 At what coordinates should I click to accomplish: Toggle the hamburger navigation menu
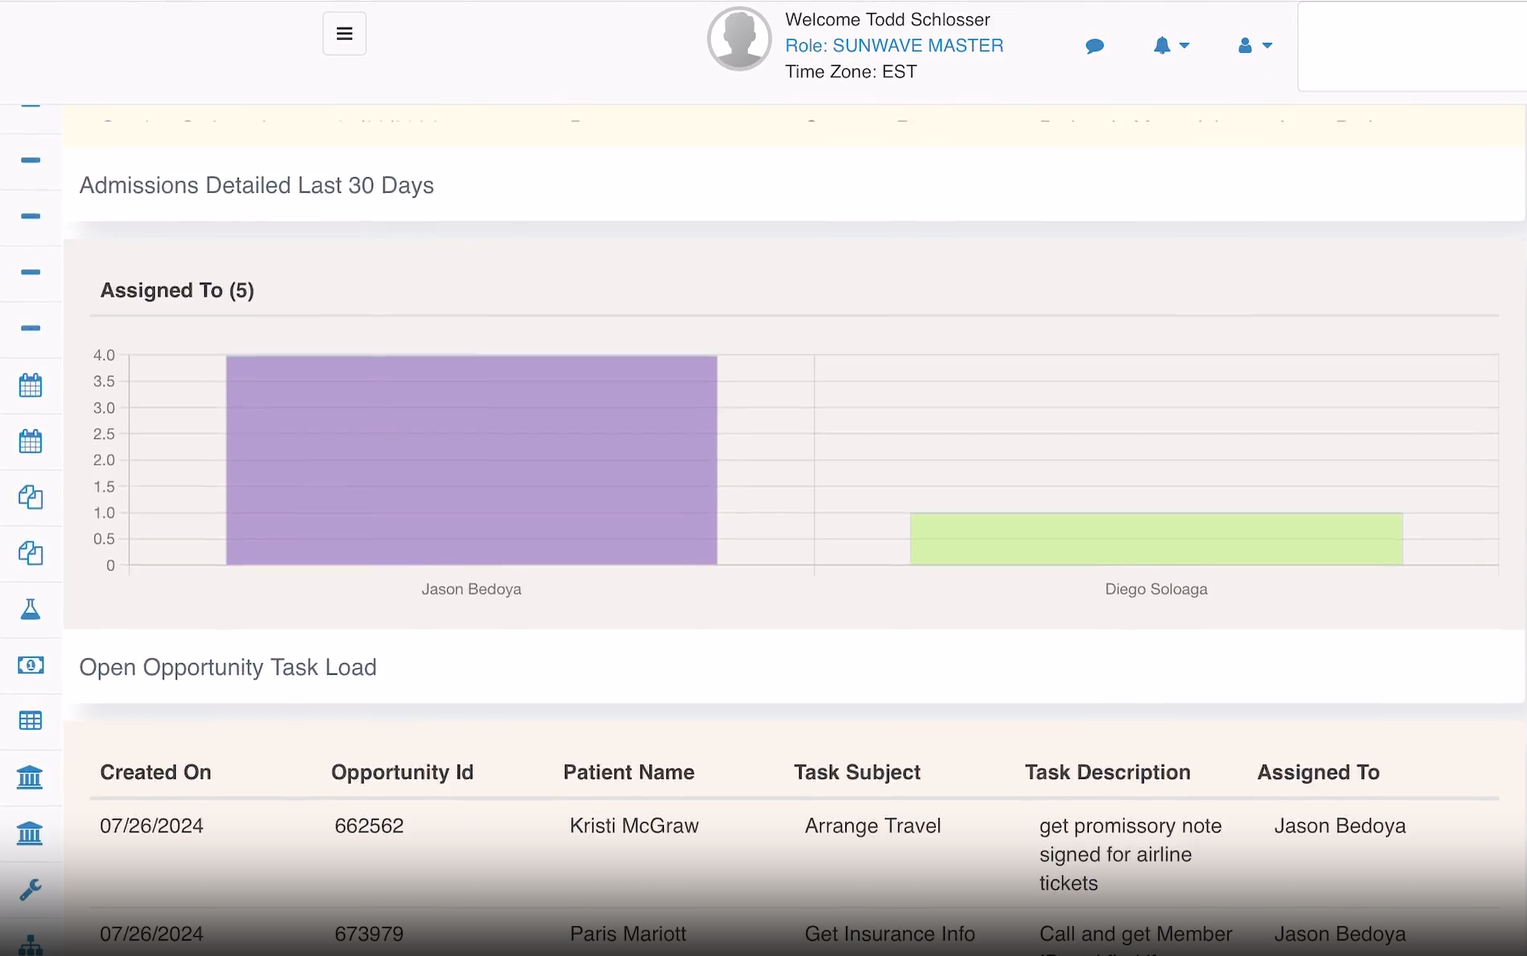[x=344, y=33]
